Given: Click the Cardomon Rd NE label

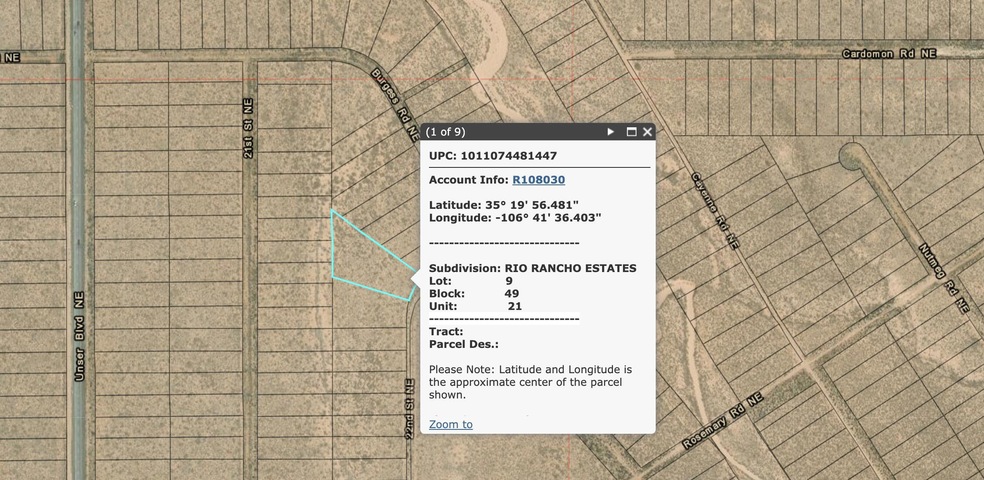Looking at the screenshot, I should [x=888, y=53].
